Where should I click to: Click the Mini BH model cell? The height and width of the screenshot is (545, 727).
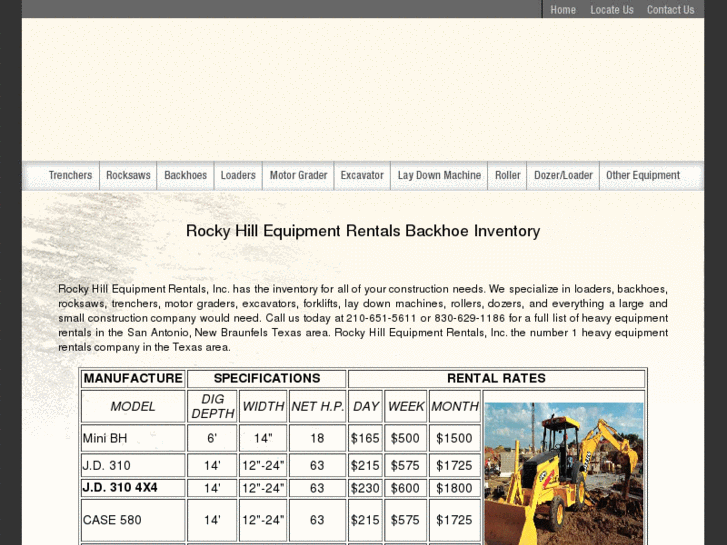pos(133,438)
